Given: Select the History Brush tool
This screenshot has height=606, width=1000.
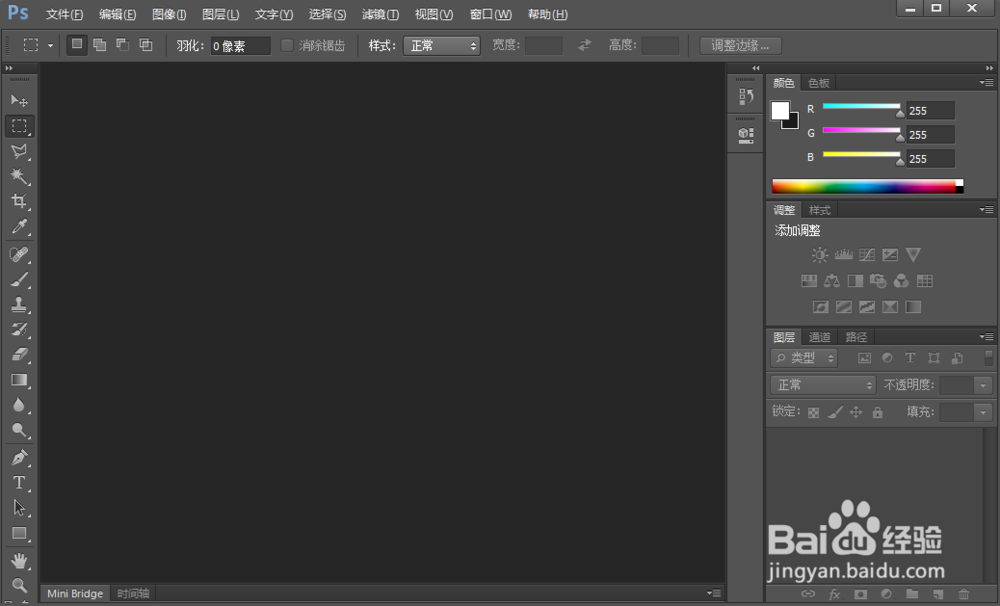Looking at the screenshot, I should tap(19, 330).
